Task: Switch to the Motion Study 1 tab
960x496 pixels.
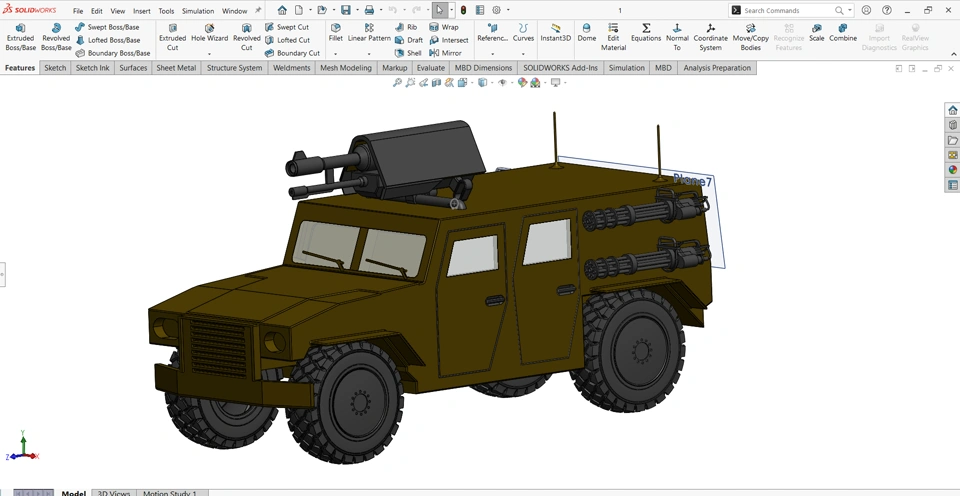Action: pos(169,492)
